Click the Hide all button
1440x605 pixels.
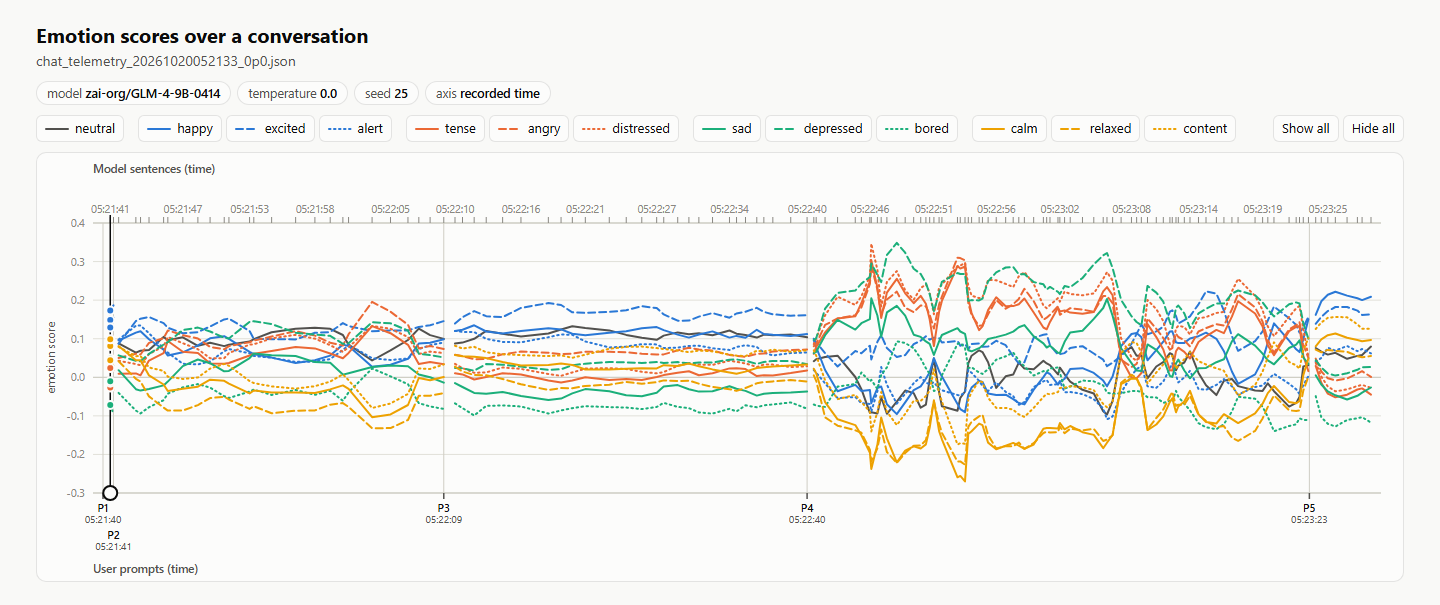(1373, 128)
